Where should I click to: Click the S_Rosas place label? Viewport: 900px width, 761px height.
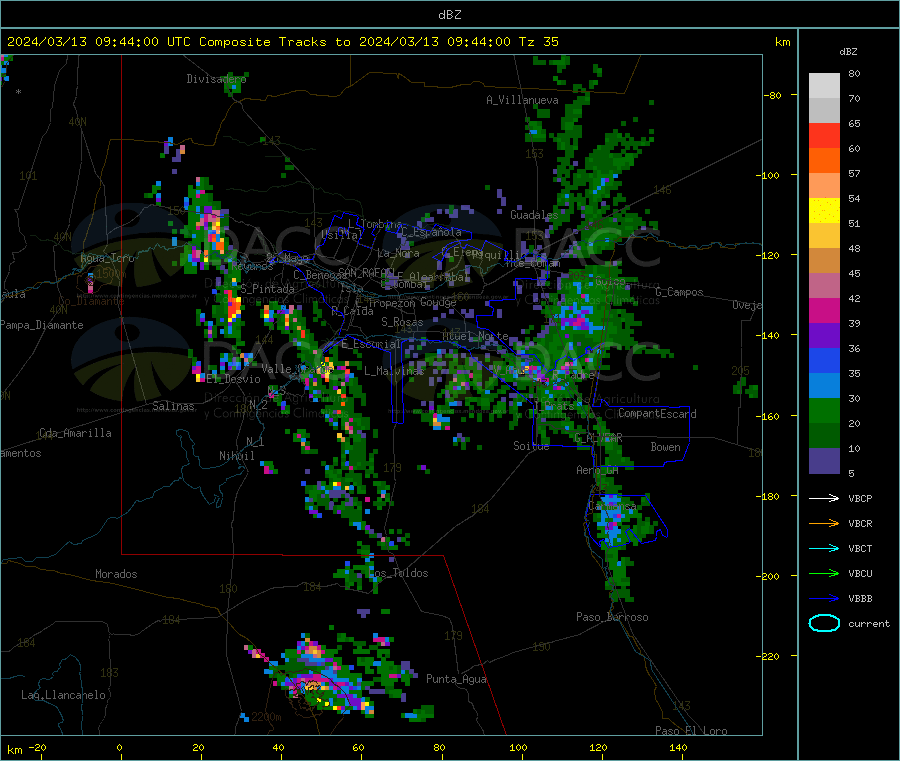(x=402, y=322)
